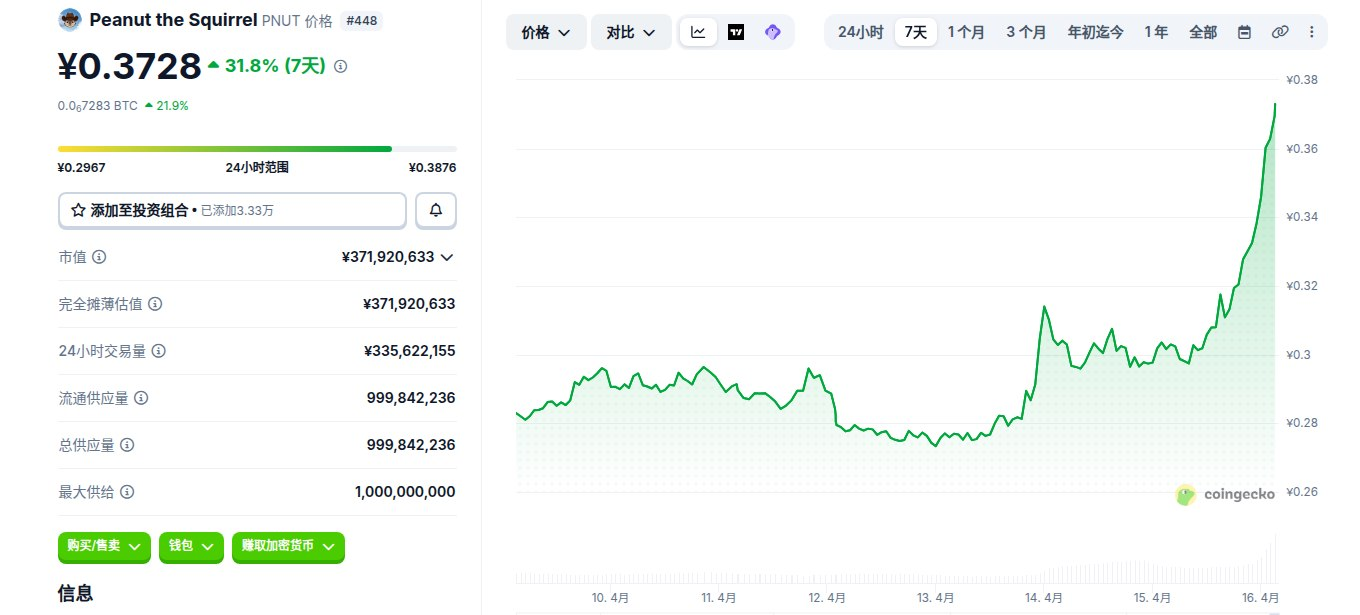Select the 年初迄今 time range
Screen dimensions: 1360x615
coord(1097,32)
